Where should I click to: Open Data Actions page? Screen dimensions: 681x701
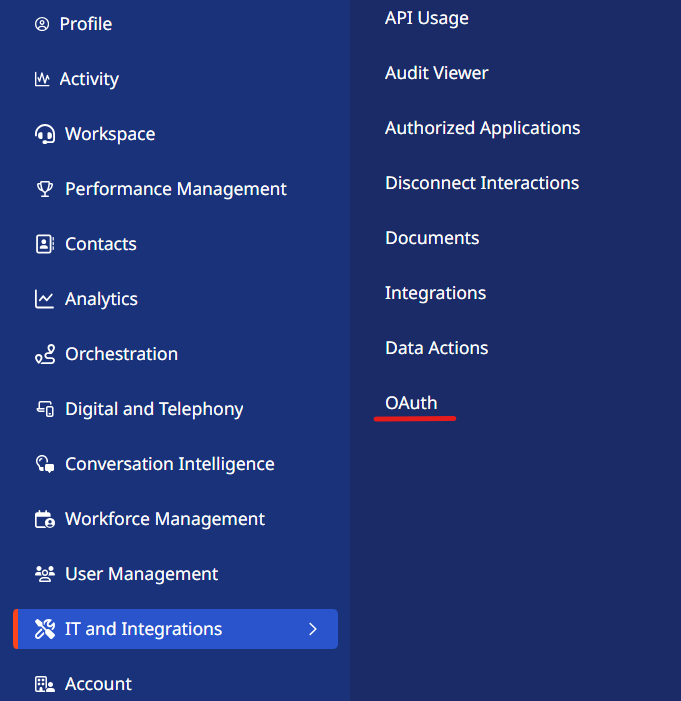(x=436, y=348)
